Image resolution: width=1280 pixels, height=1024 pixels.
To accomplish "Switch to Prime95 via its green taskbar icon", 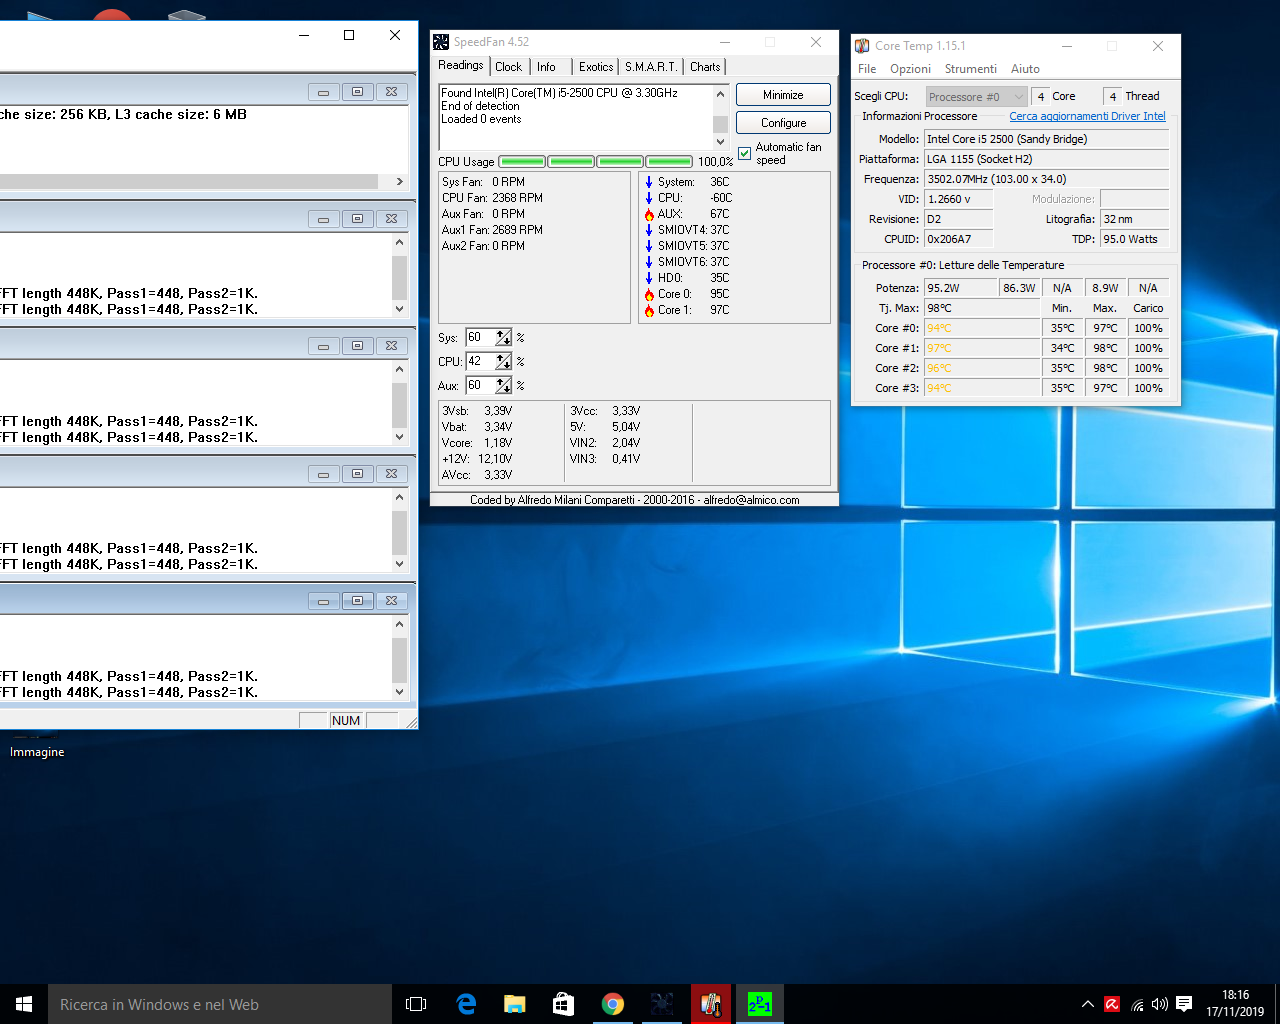I will [x=760, y=1004].
